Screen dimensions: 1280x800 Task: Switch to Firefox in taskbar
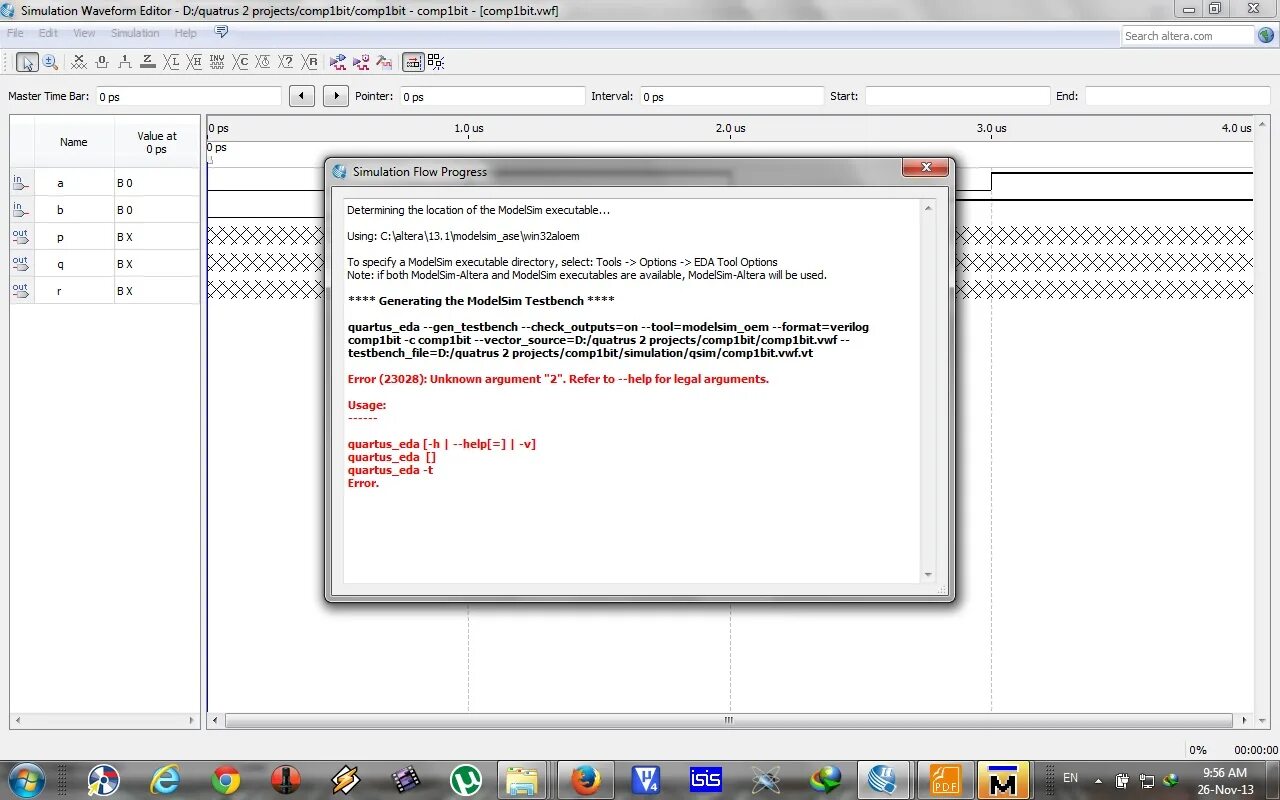[586, 780]
